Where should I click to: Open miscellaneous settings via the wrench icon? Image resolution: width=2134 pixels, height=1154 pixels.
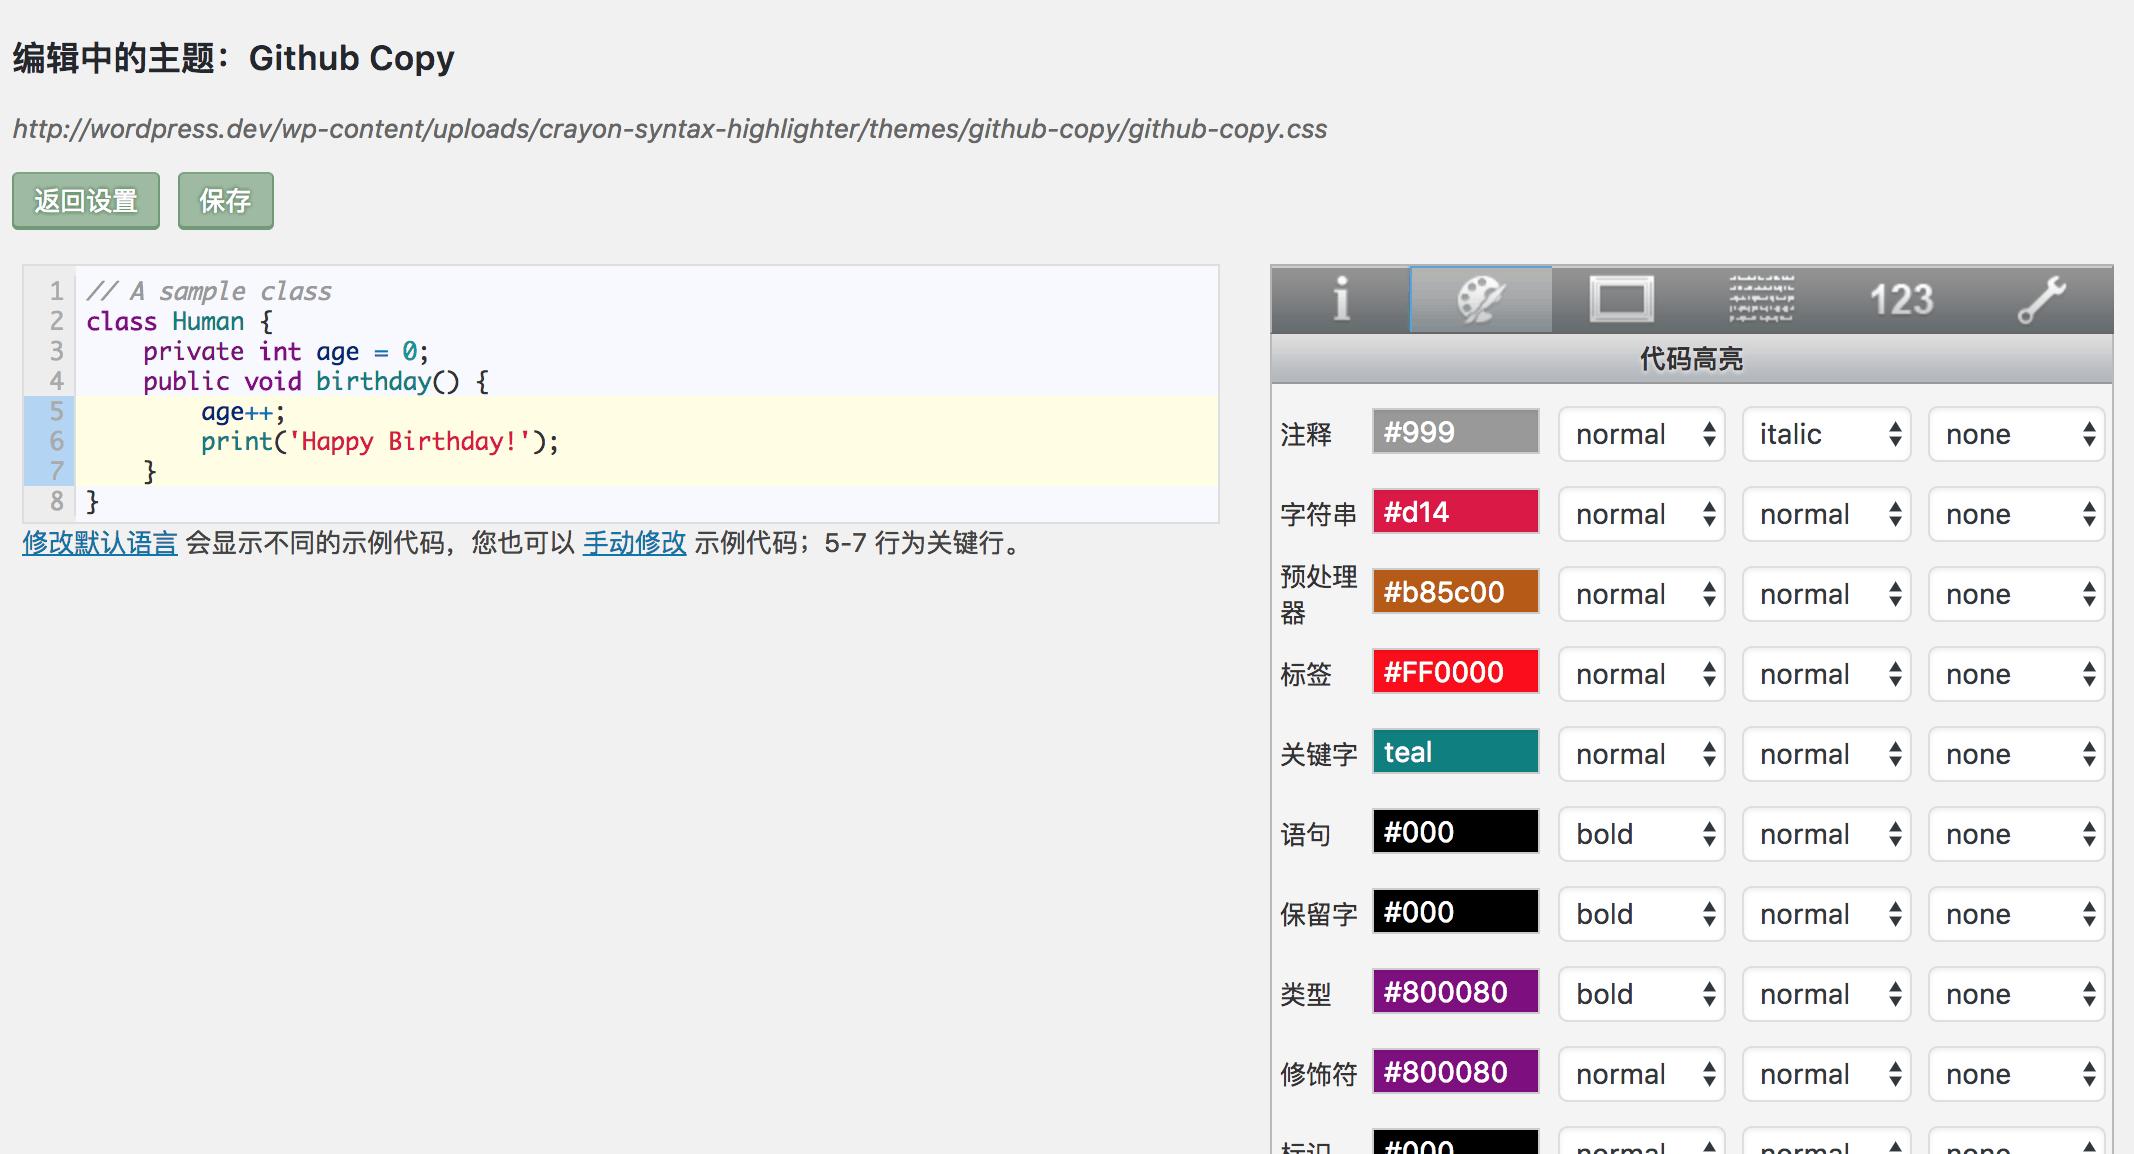(x=2045, y=297)
